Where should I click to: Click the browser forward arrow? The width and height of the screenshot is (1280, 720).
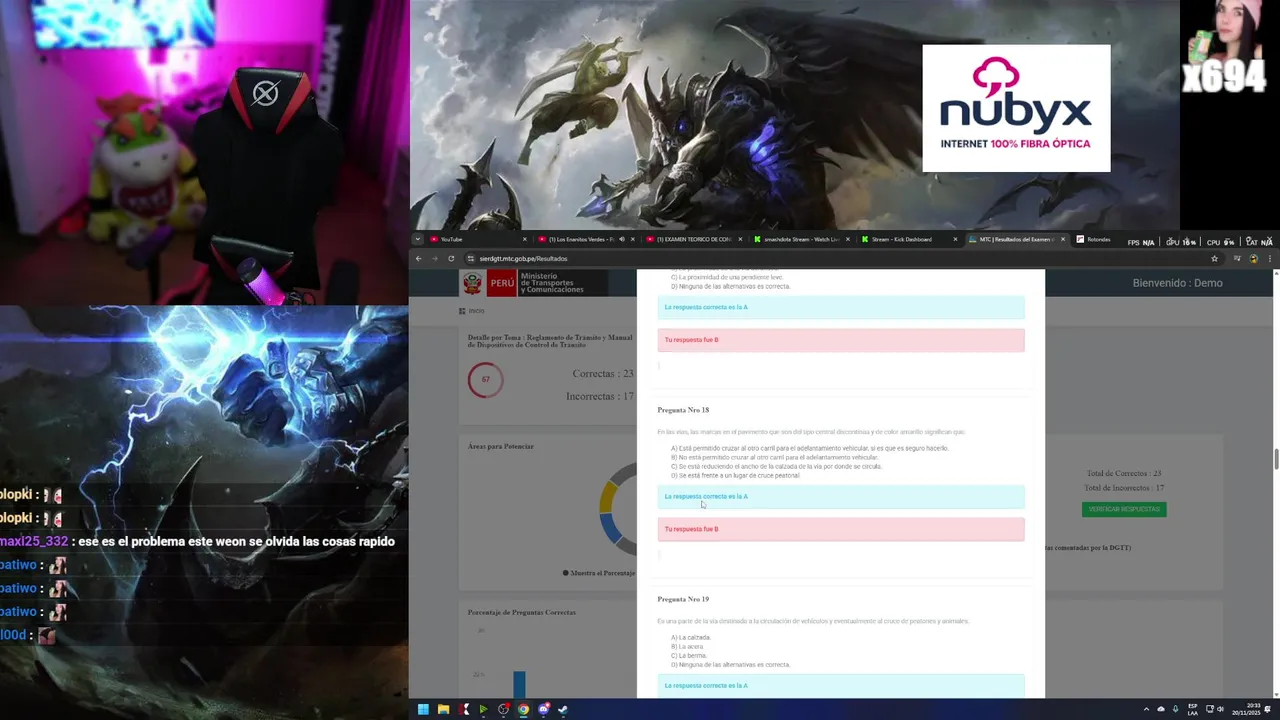(x=435, y=259)
